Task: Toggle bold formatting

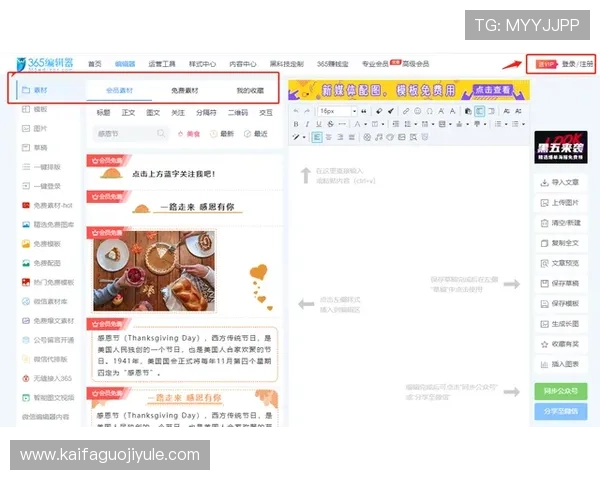Action: [296, 124]
